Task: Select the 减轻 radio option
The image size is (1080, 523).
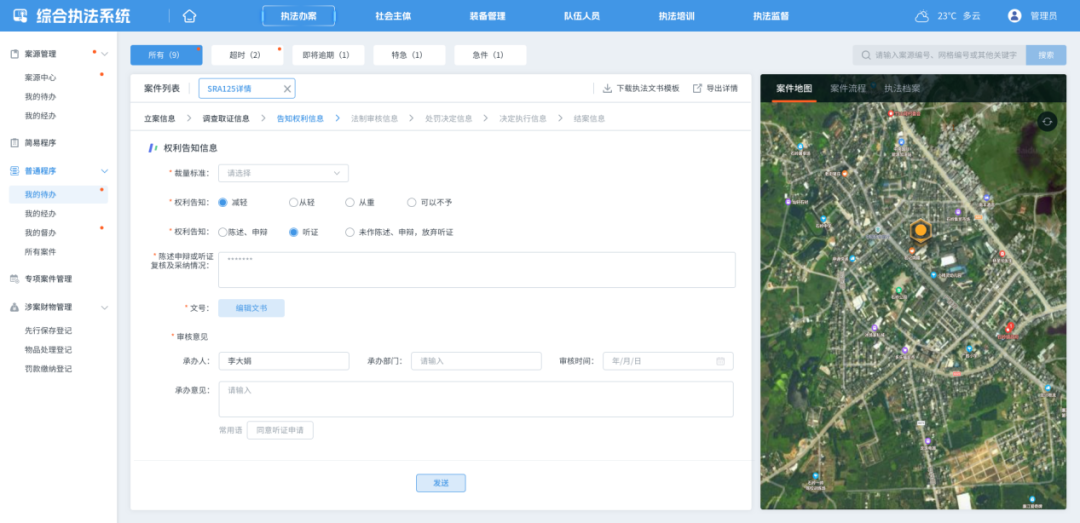Action: tap(222, 203)
